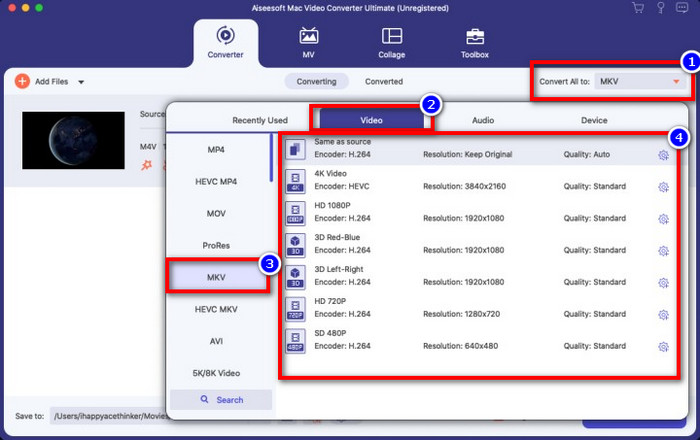Open settings gear for HD 1080P
Screen dimensions: 700x440
coord(663,219)
